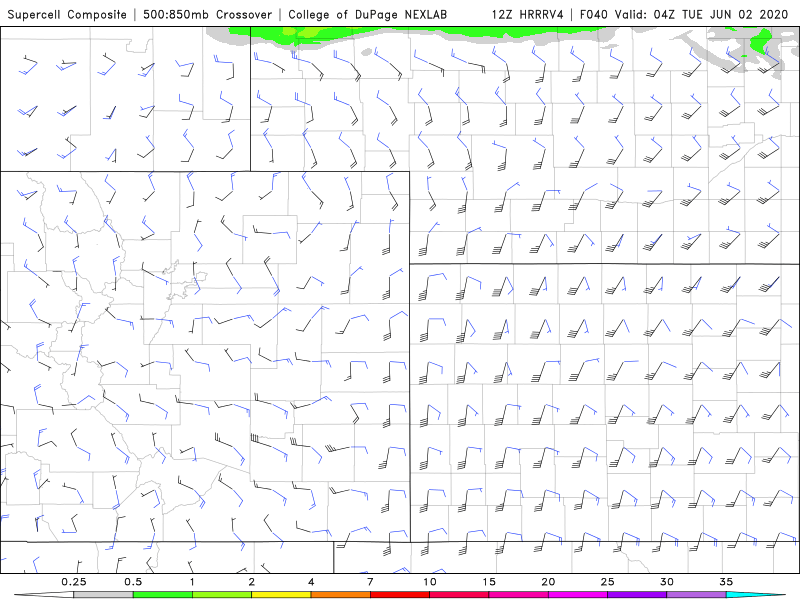Click the legend value 1
The image size is (800, 600).
click(192, 582)
